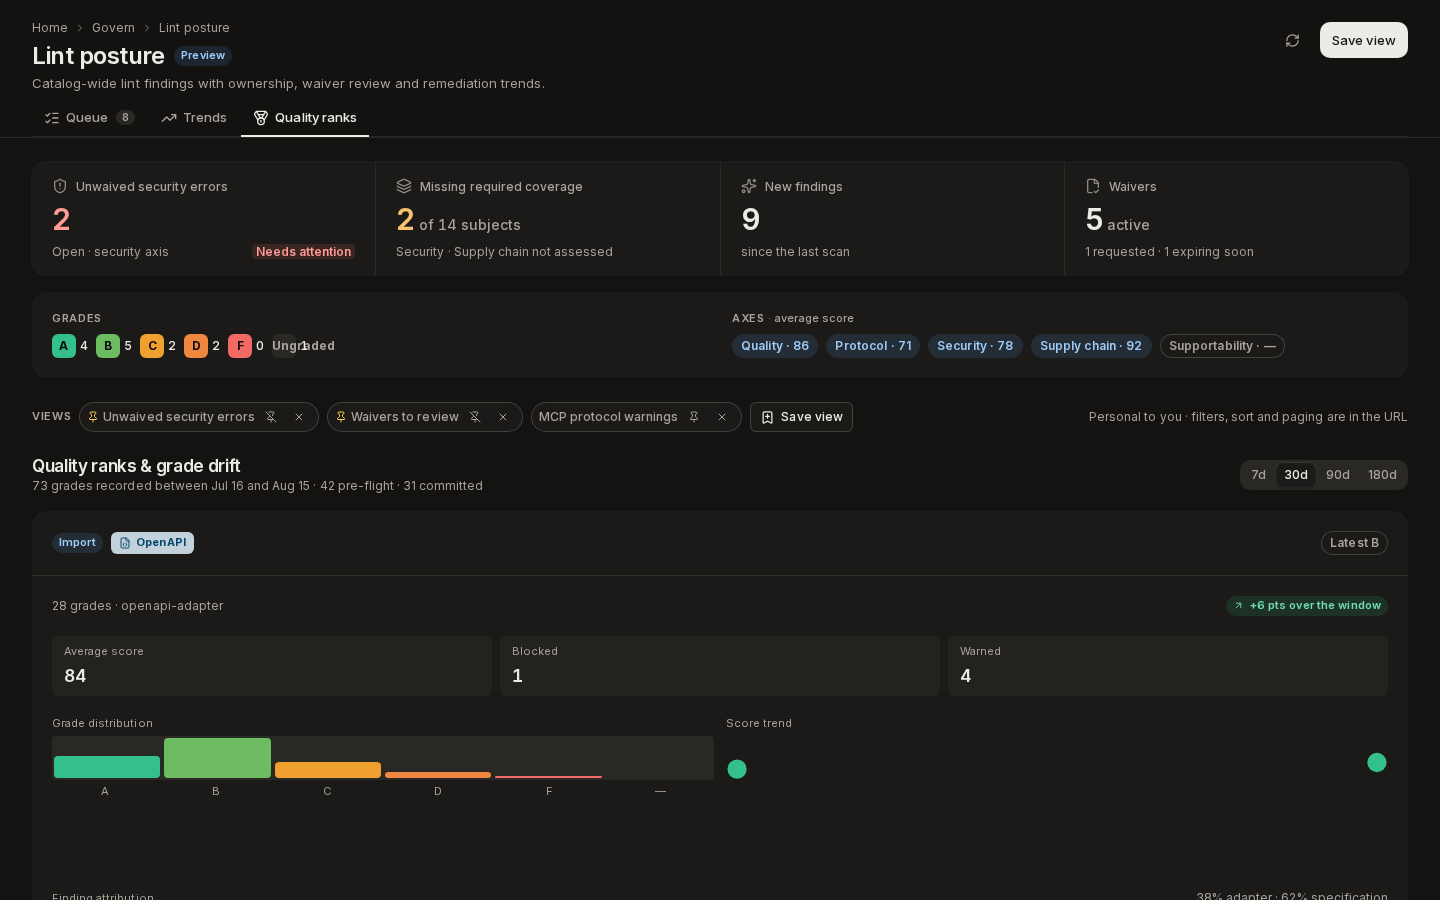Click the document icon on Waivers card

click(1093, 186)
